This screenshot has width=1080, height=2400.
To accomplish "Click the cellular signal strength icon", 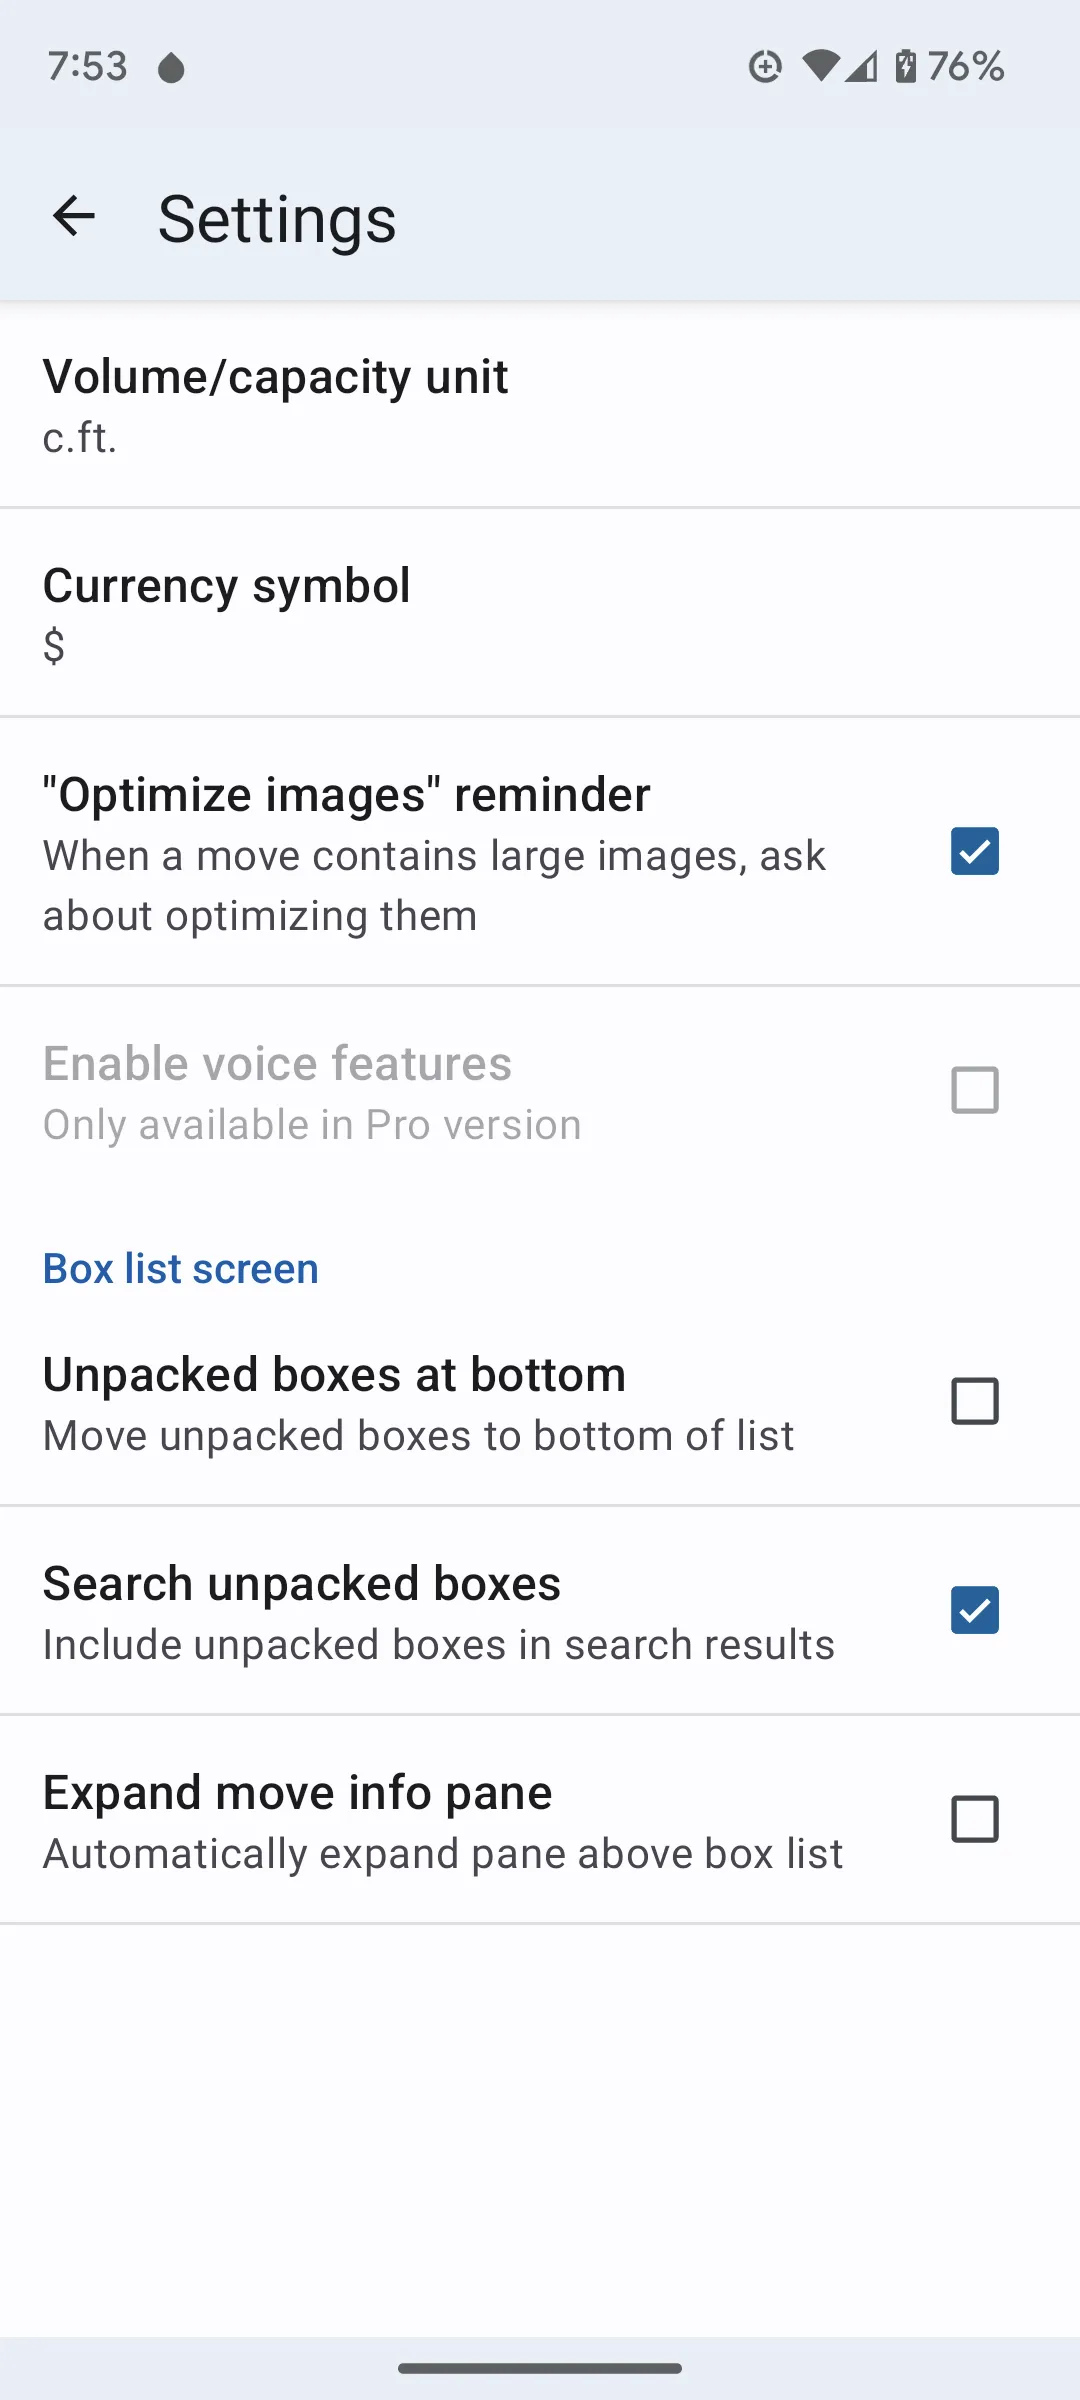I will (x=862, y=67).
